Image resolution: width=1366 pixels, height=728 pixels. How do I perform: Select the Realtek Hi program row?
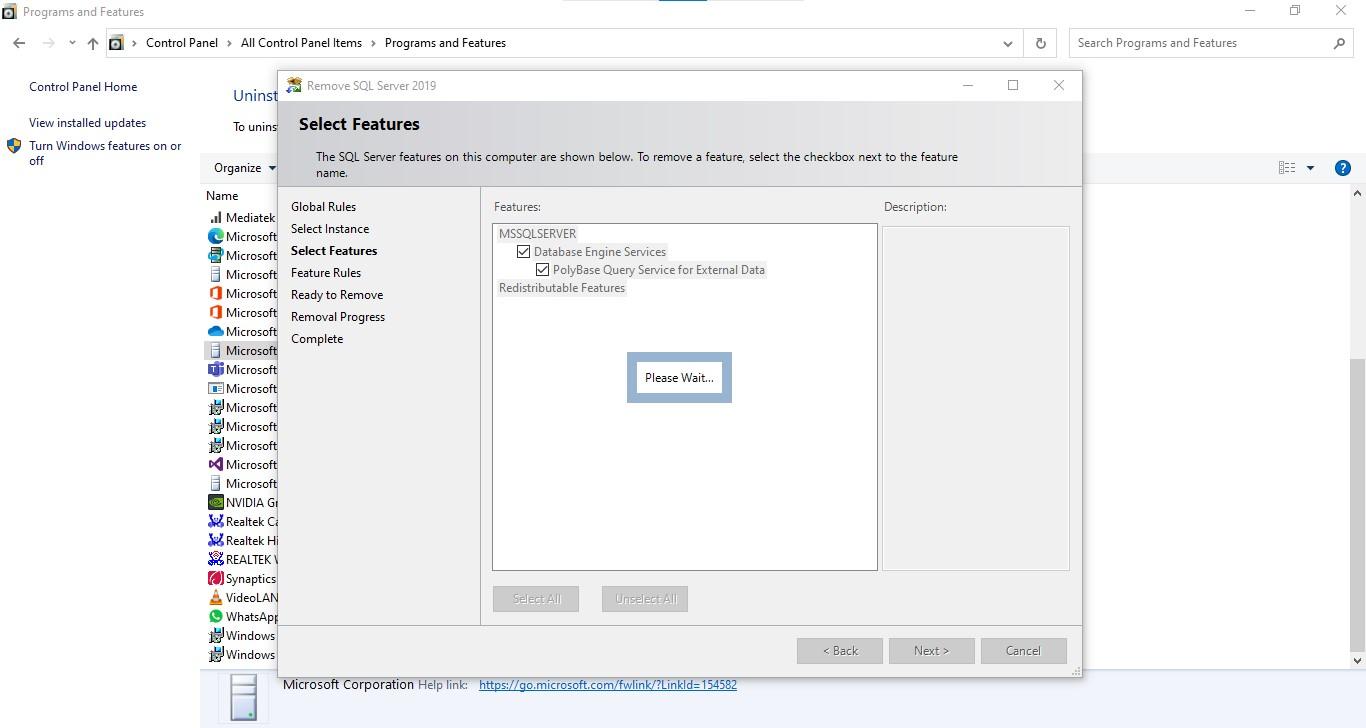click(x=242, y=540)
